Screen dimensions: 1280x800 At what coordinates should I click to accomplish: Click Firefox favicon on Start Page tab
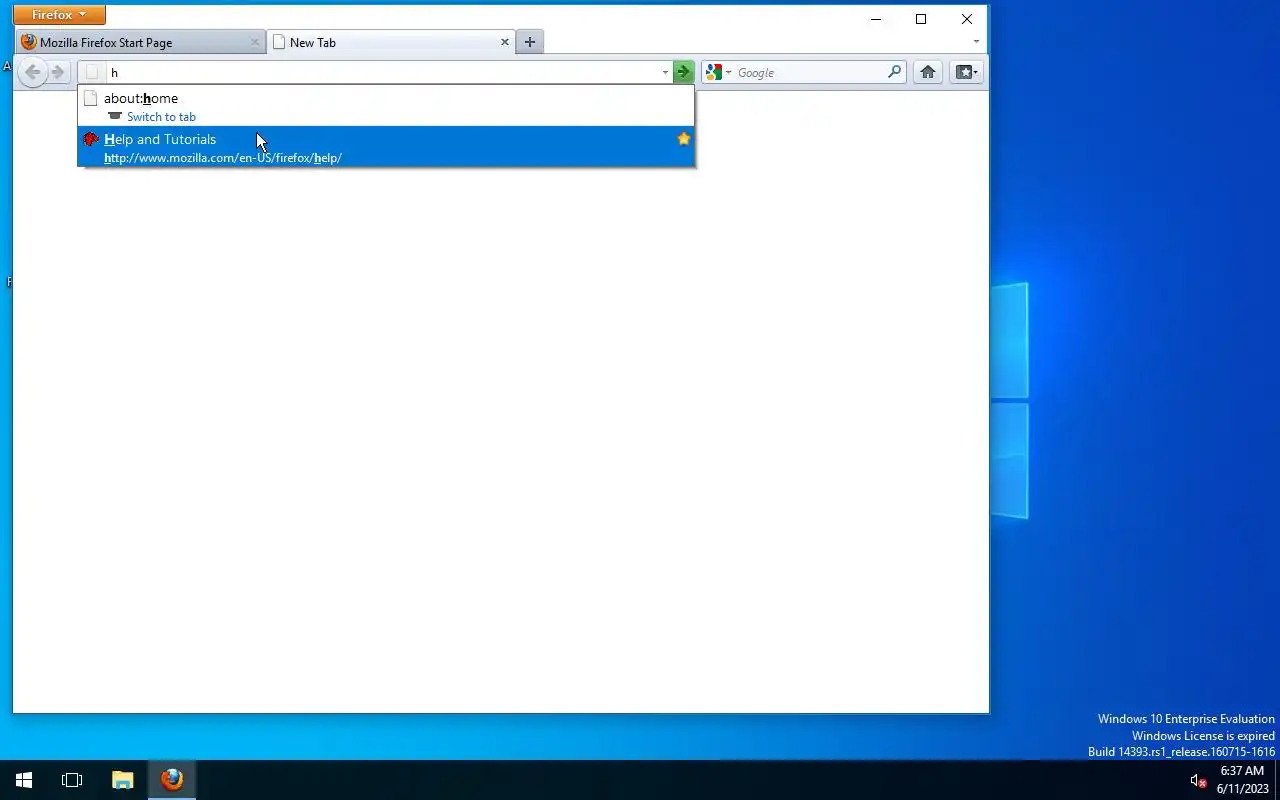pos(29,42)
